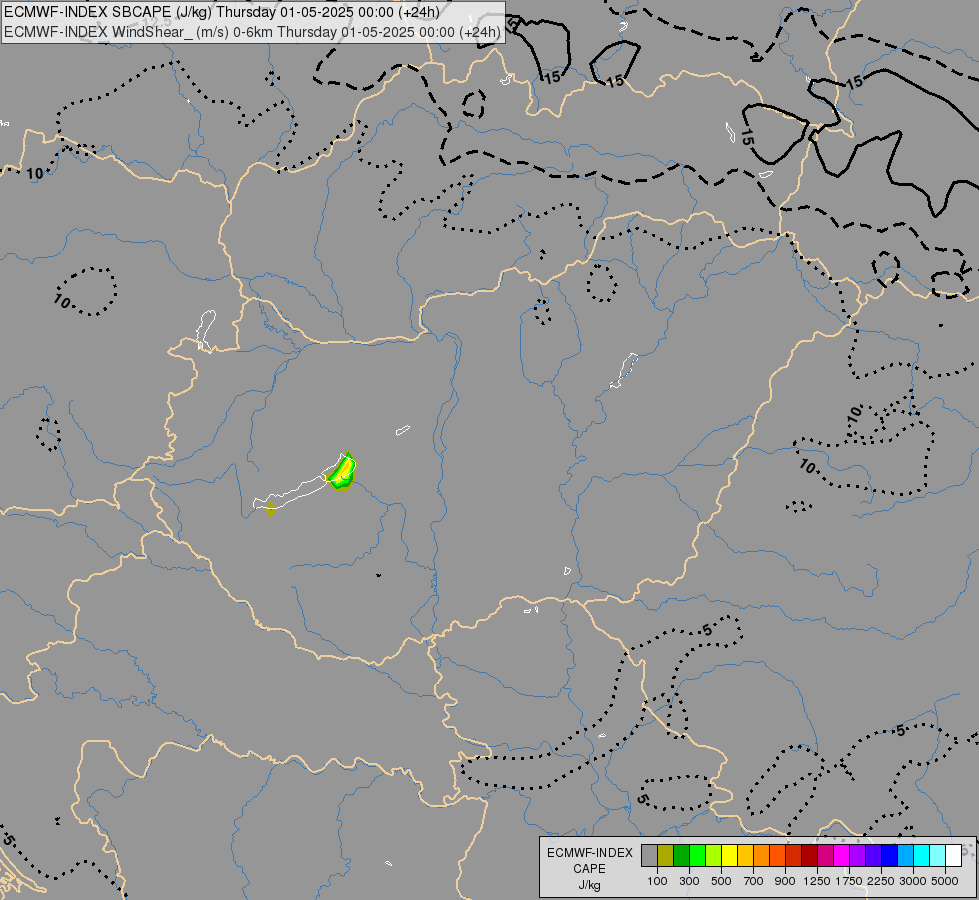Image resolution: width=979 pixels, height=900 pixels.
Task: Click the gray swatch in the CAPE legend
Action: [x=650, y=856]
